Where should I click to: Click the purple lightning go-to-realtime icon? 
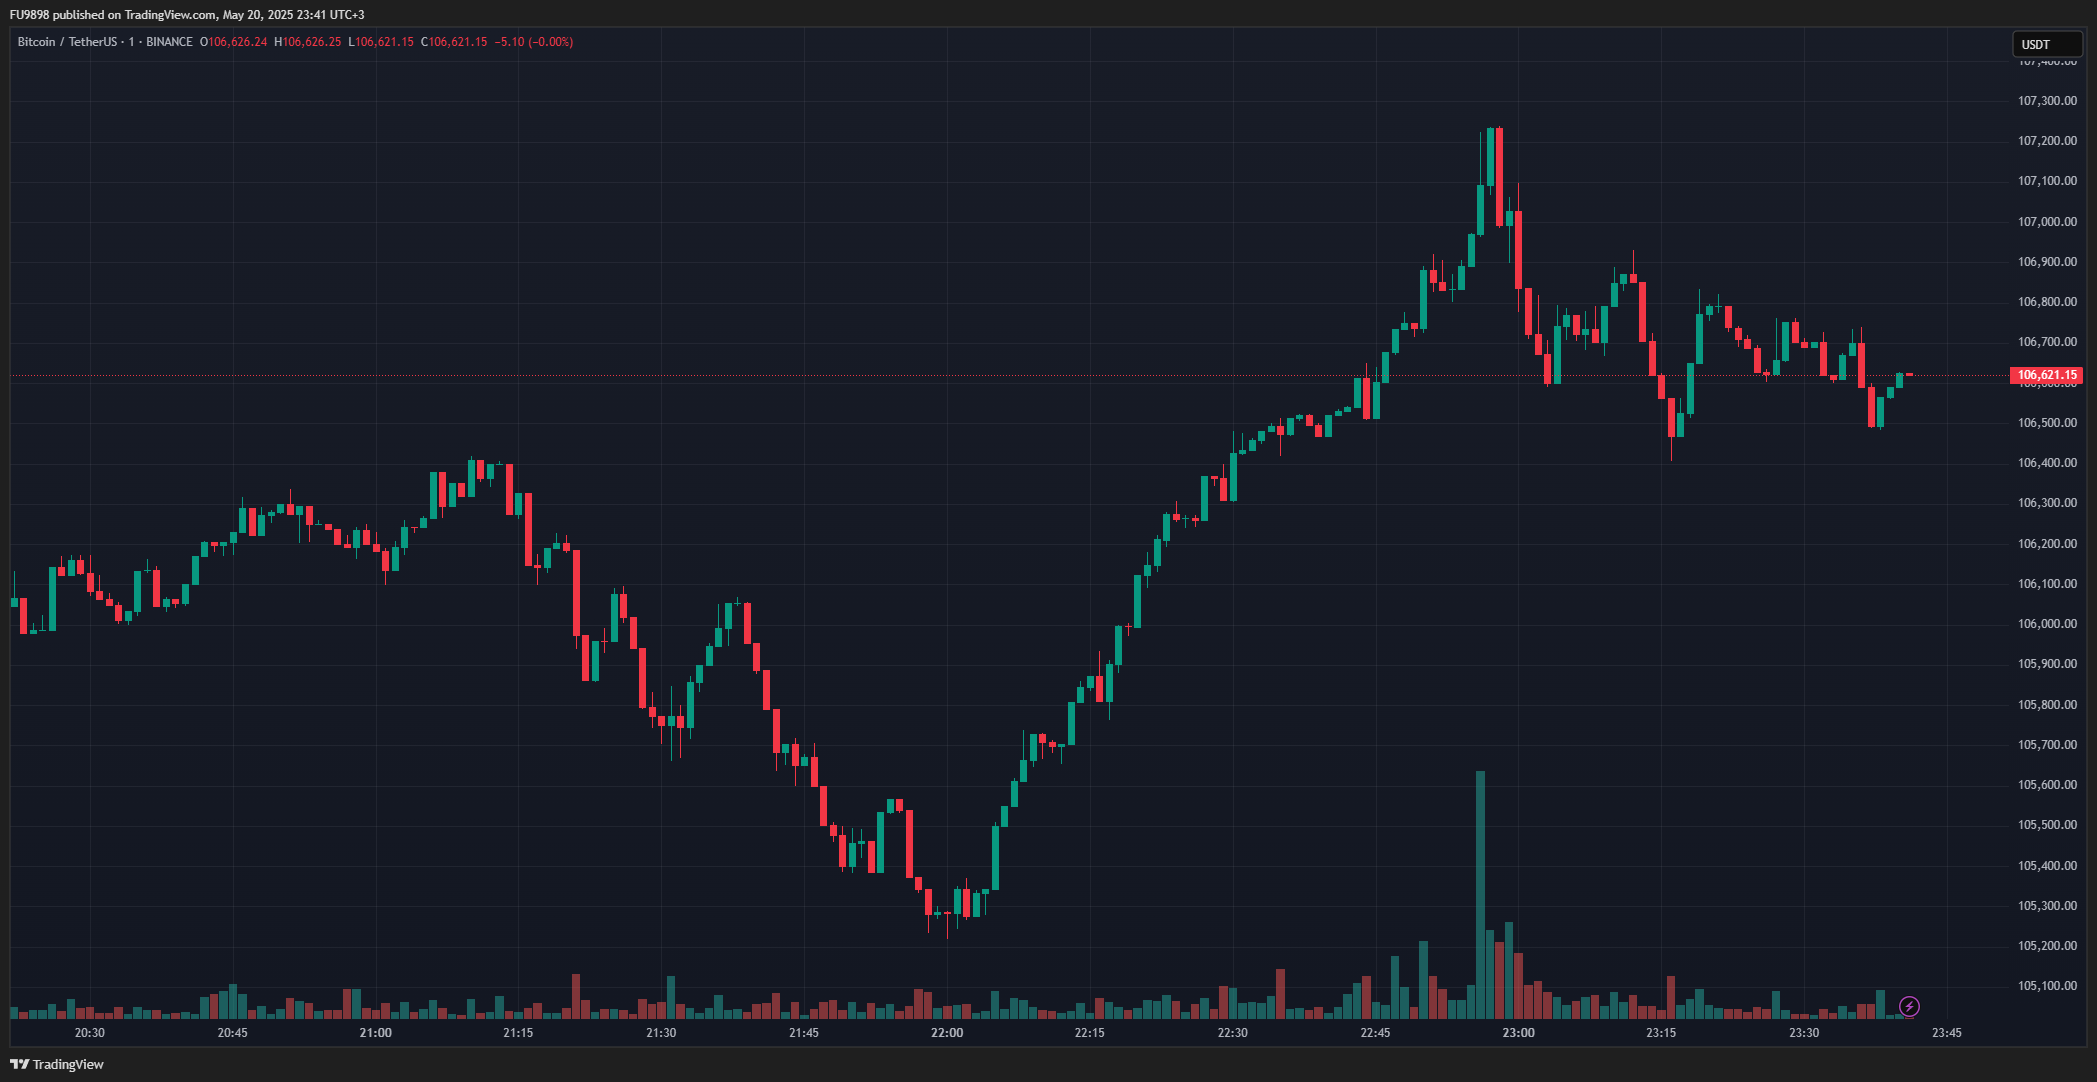click(x=1909, y=1006)
